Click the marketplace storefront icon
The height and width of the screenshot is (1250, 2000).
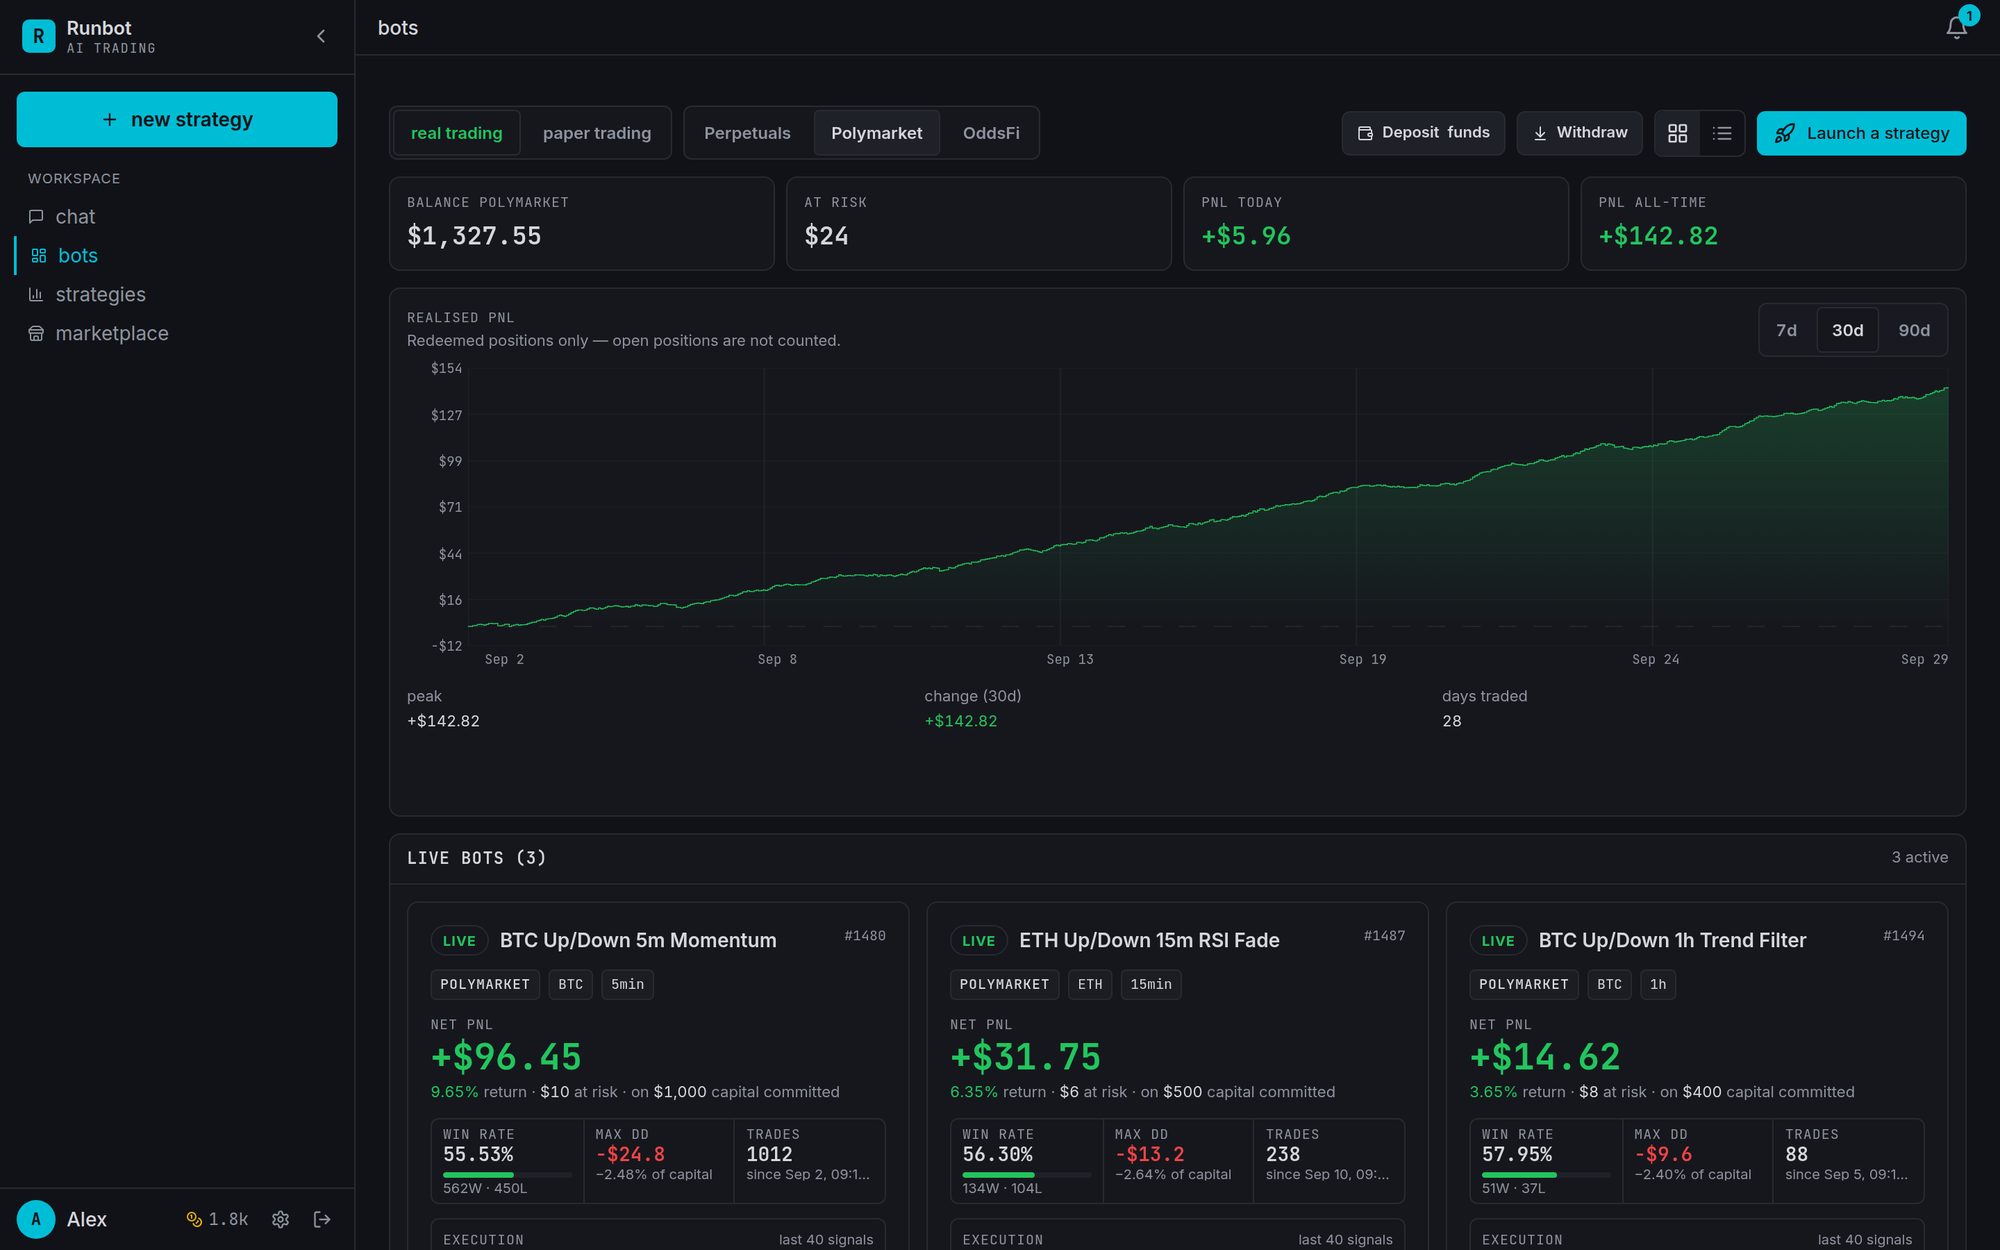[x=36, y=334]
